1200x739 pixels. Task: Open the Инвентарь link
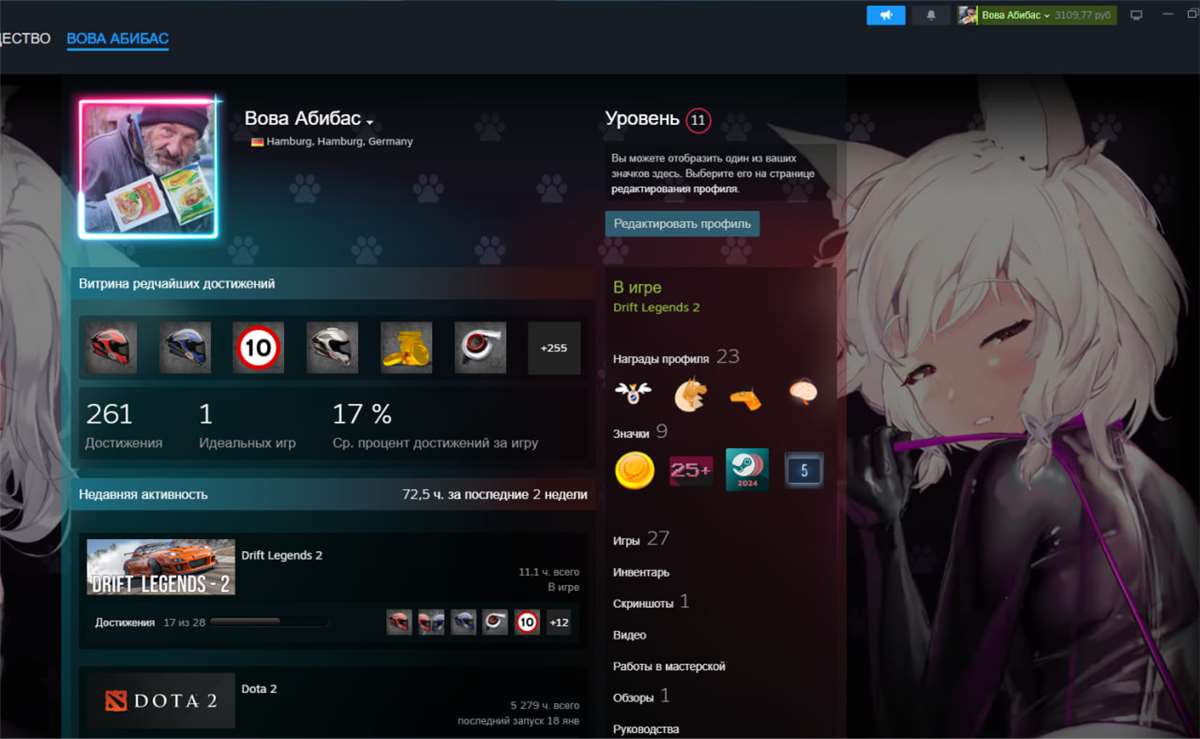pyautogui.click(x=641, y=573)
